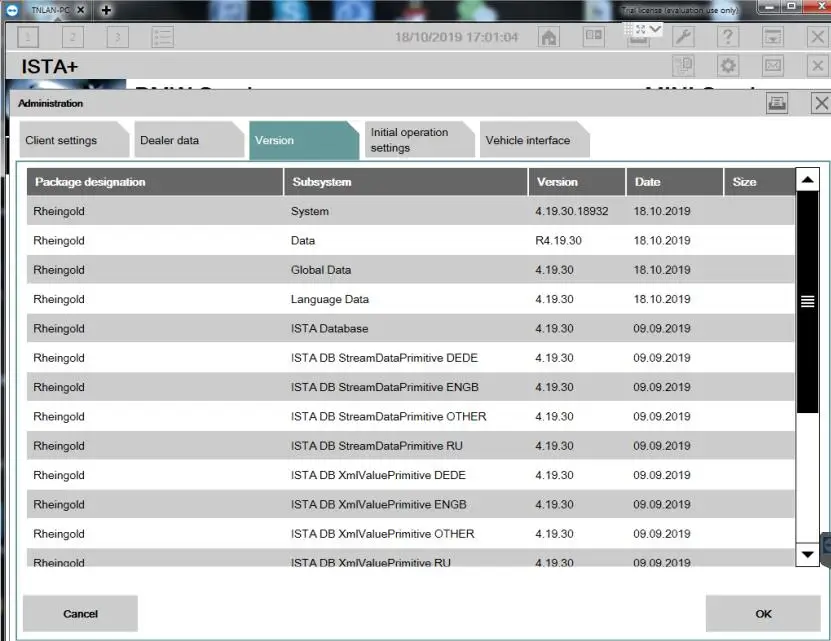Select the Version tab
Screen dimensions: 831x641
[x=304, y=140]
